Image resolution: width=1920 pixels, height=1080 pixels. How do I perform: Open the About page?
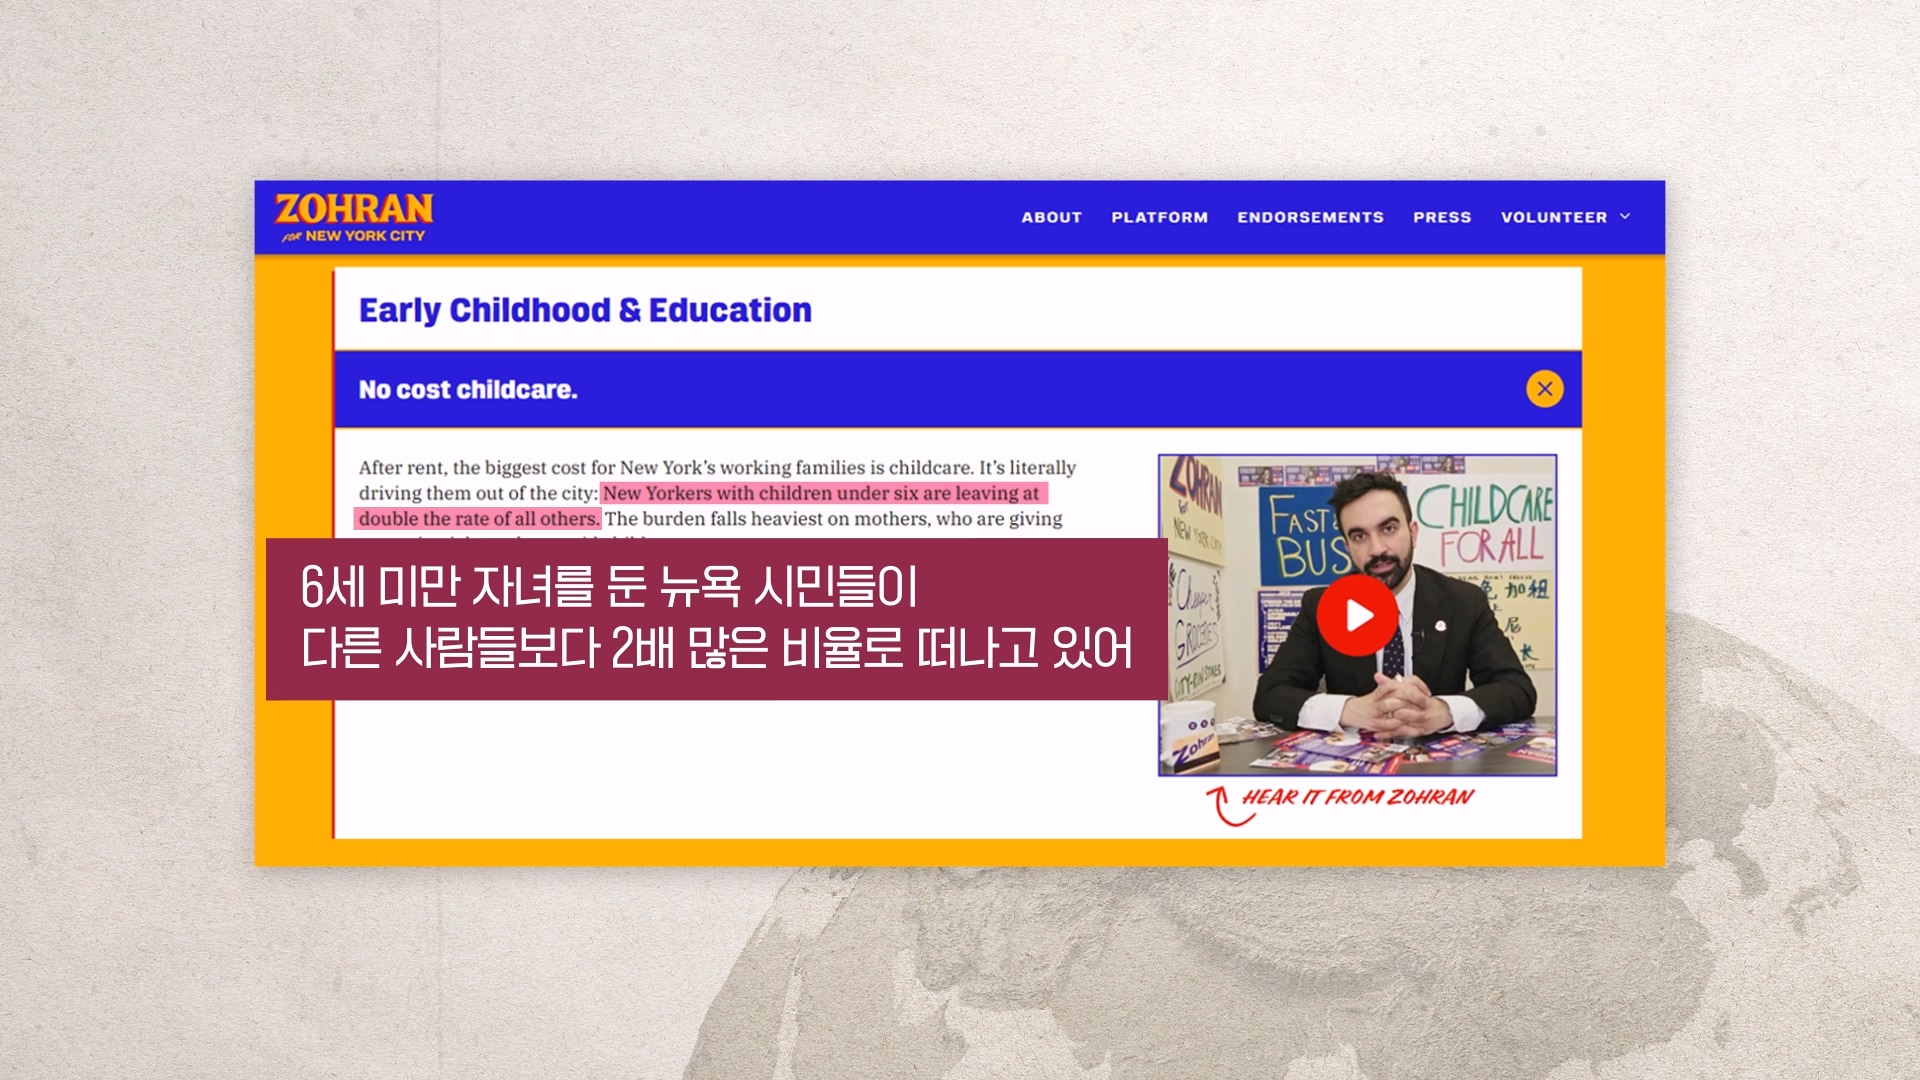pyautogui.click(x=1051, y=217)
